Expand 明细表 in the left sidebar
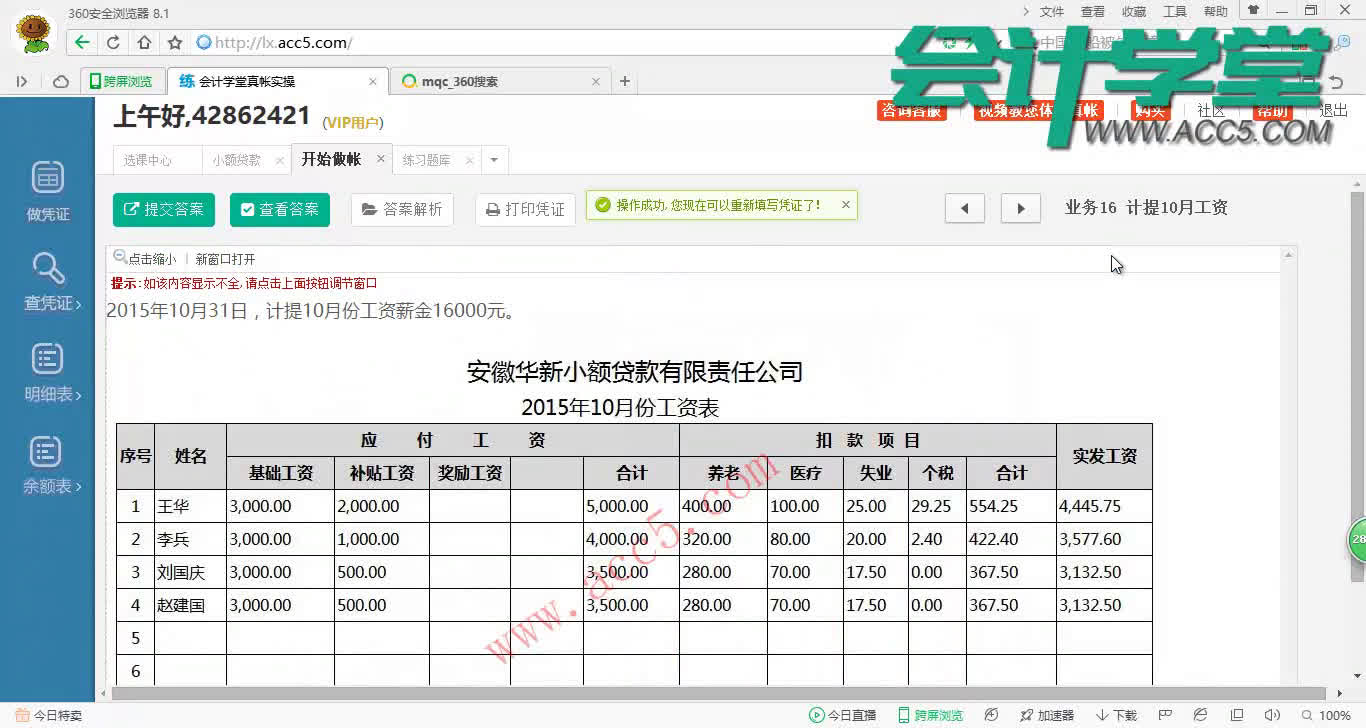1366x728 pixels. (52, 373)
